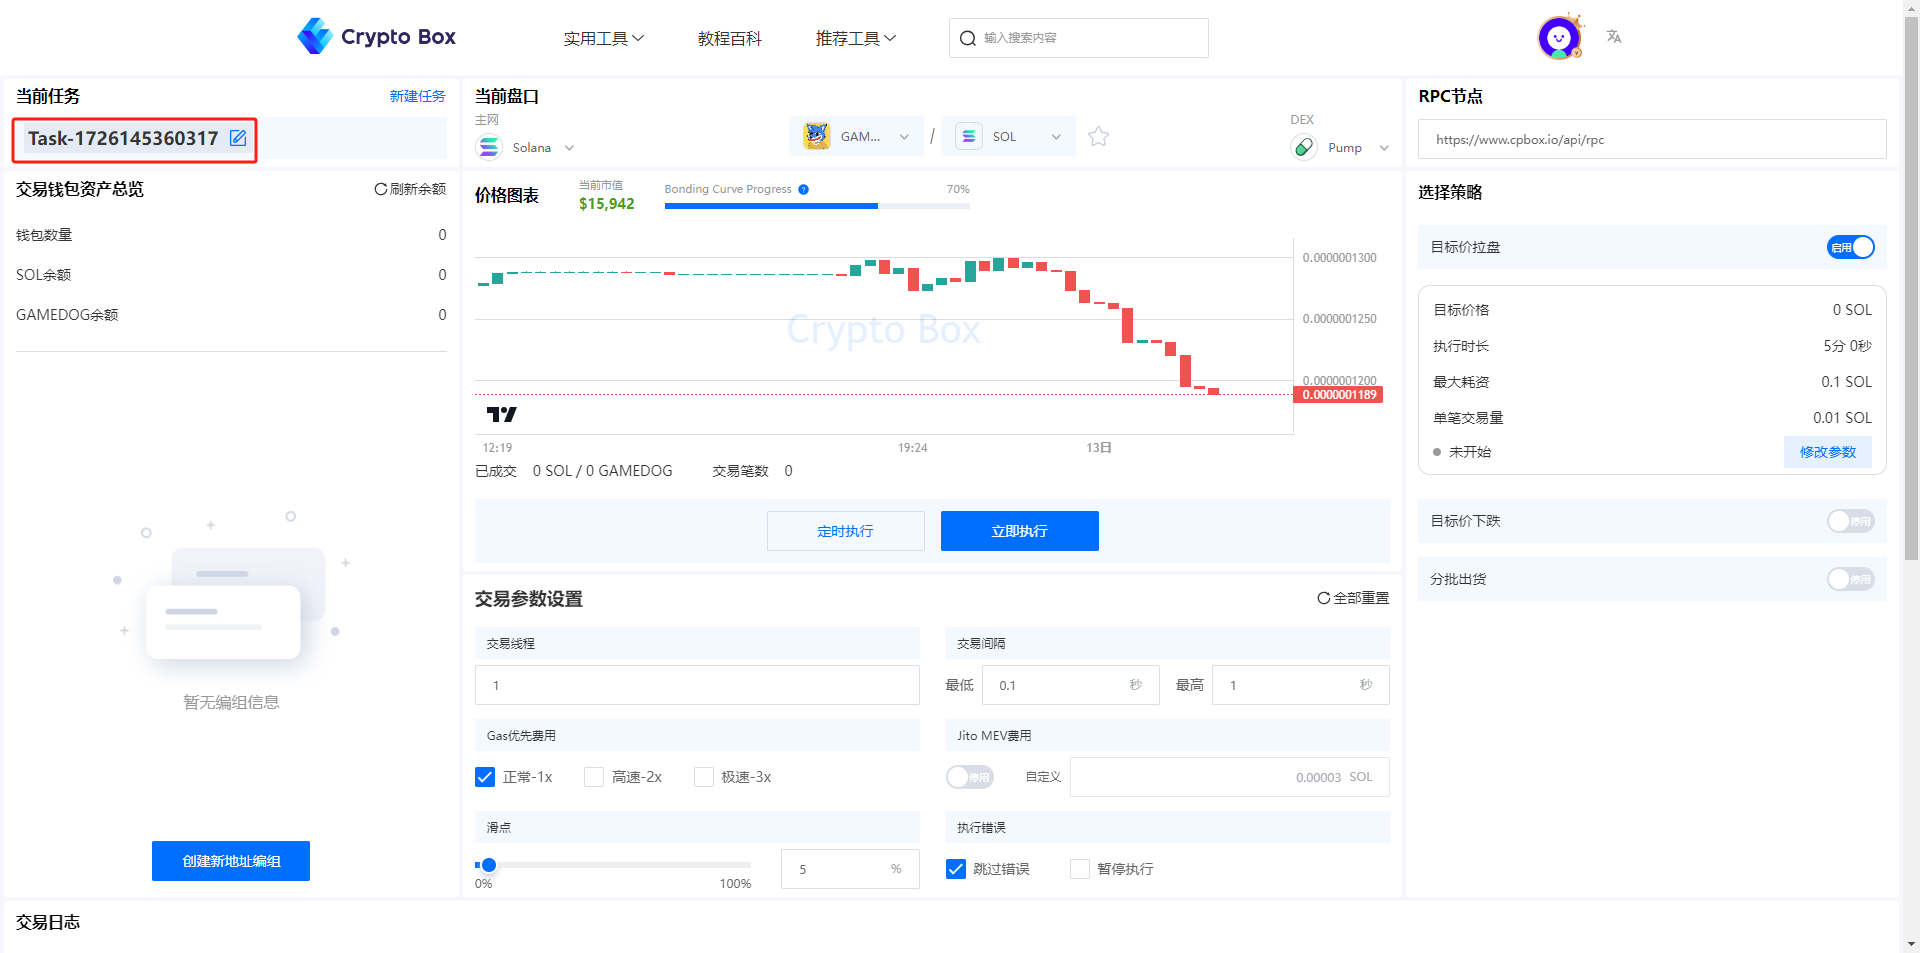
Task: Click the search input field
Action: tap(1078, 38)
